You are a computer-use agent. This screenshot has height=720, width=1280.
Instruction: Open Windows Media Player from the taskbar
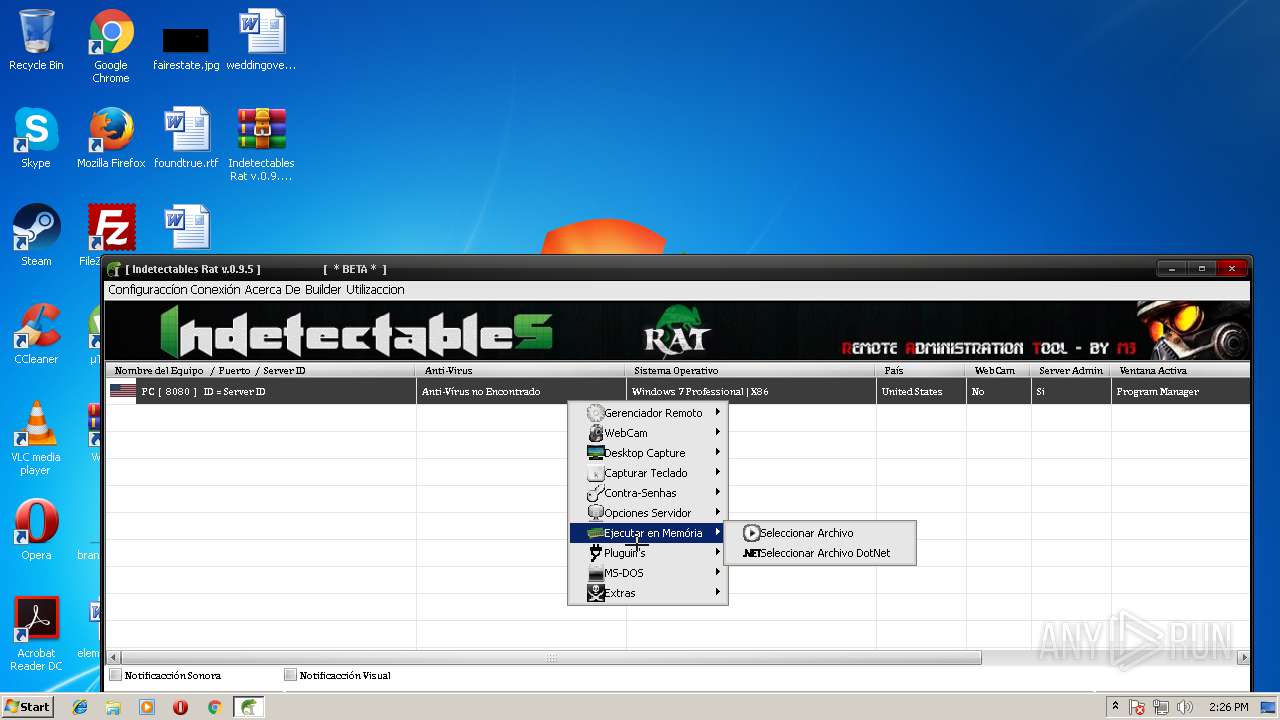(147, 707)
